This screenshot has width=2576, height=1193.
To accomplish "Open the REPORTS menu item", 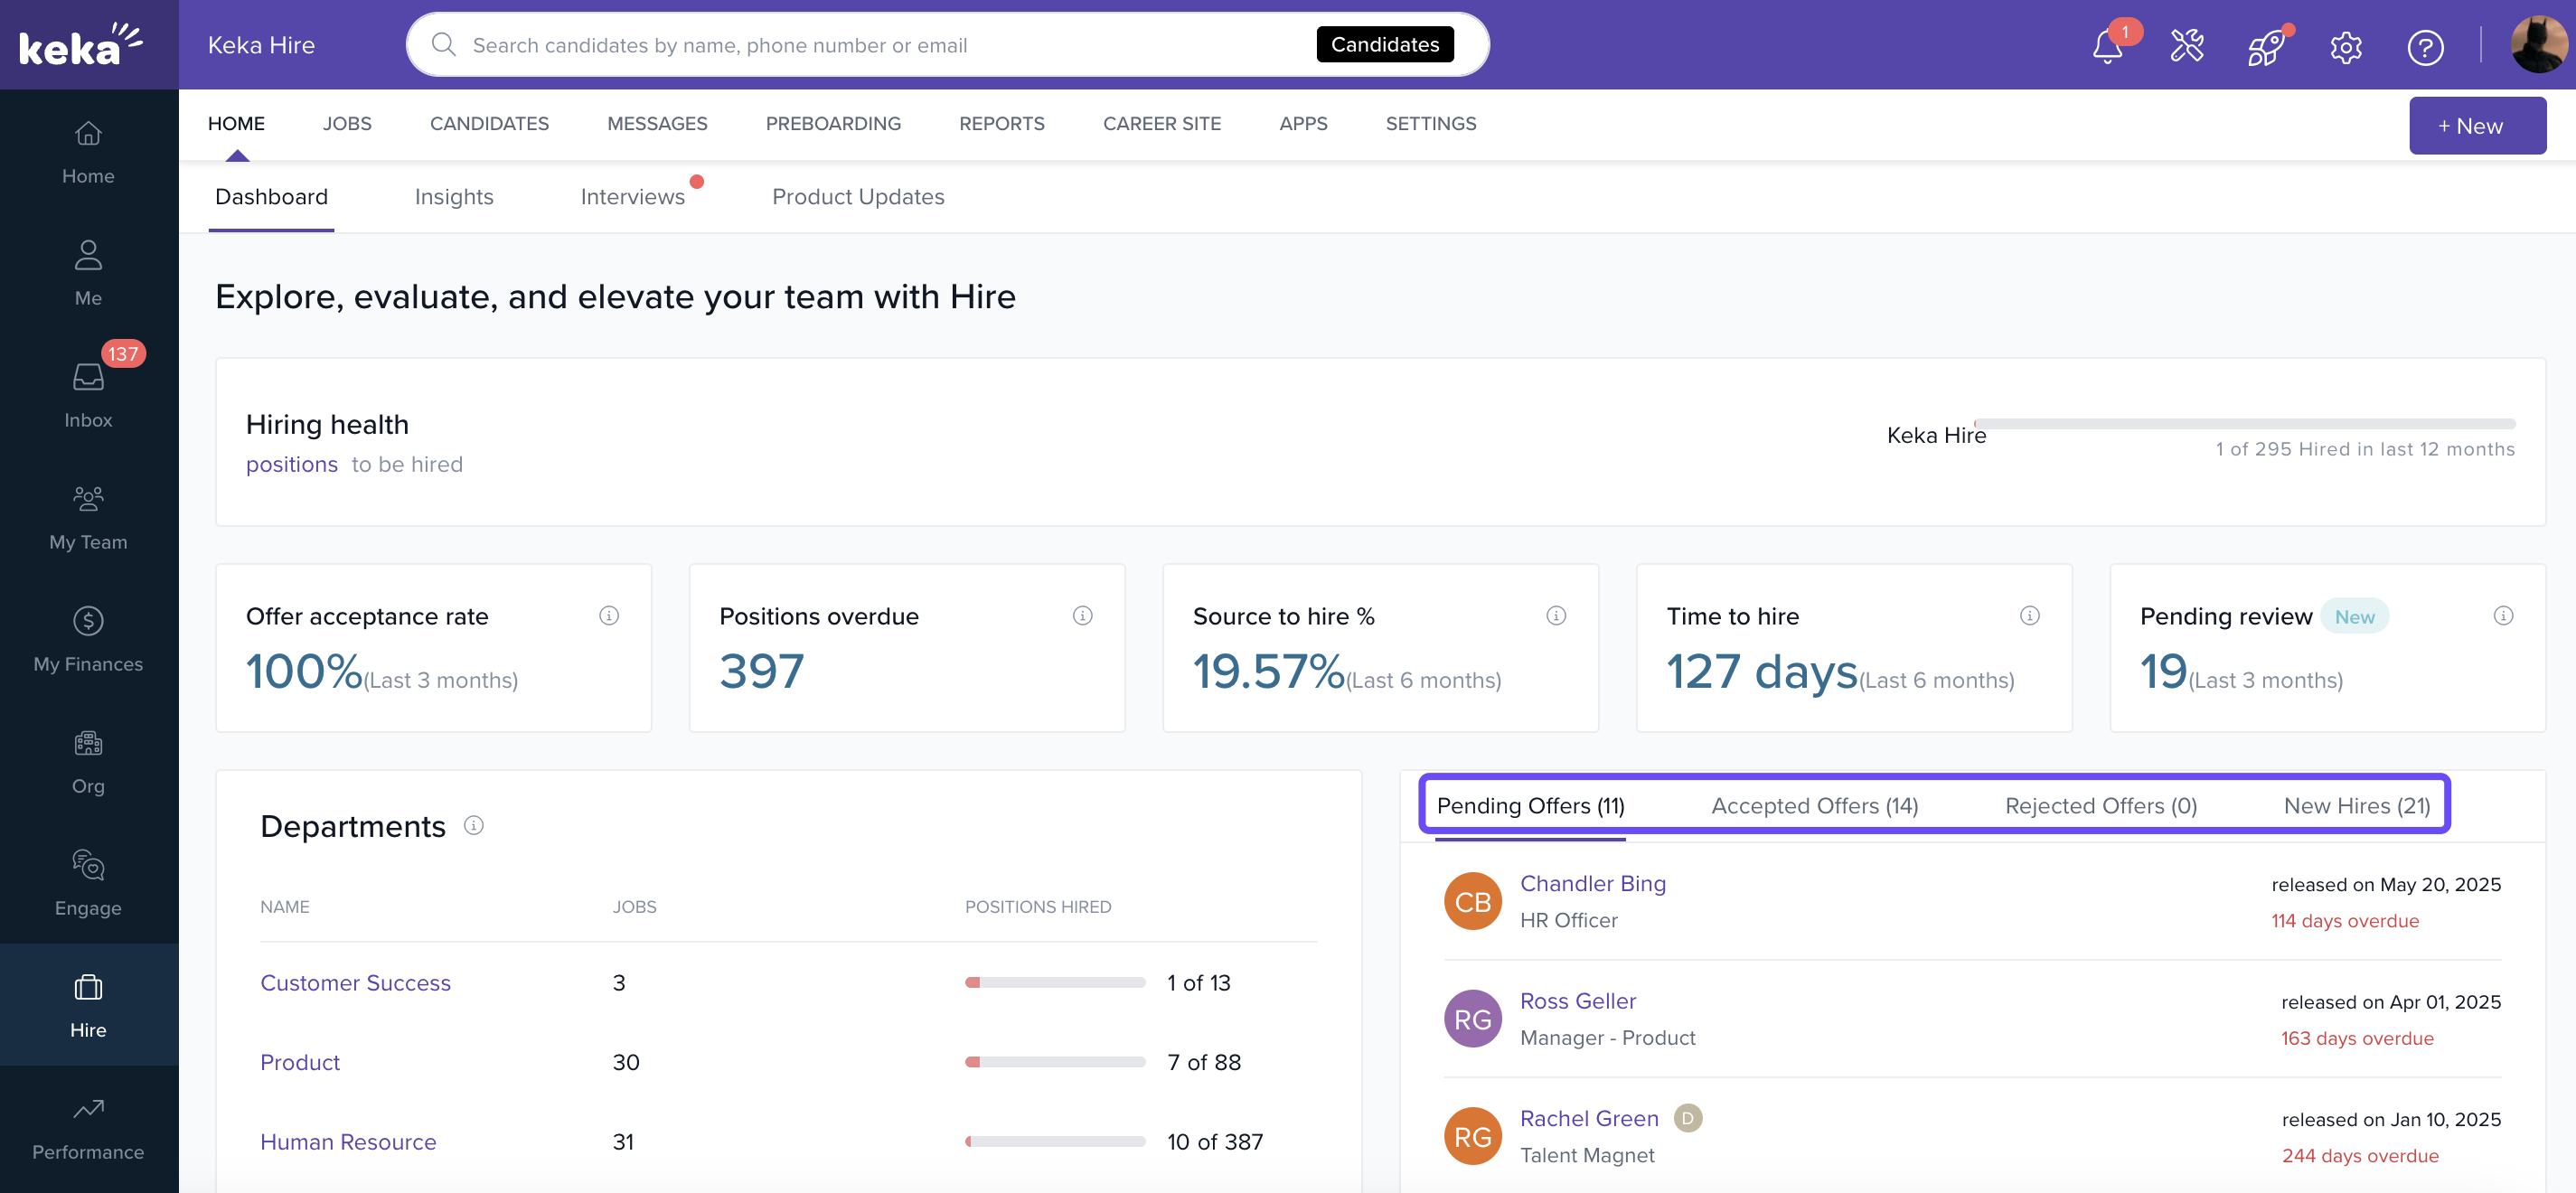I will pos(1001,123).
